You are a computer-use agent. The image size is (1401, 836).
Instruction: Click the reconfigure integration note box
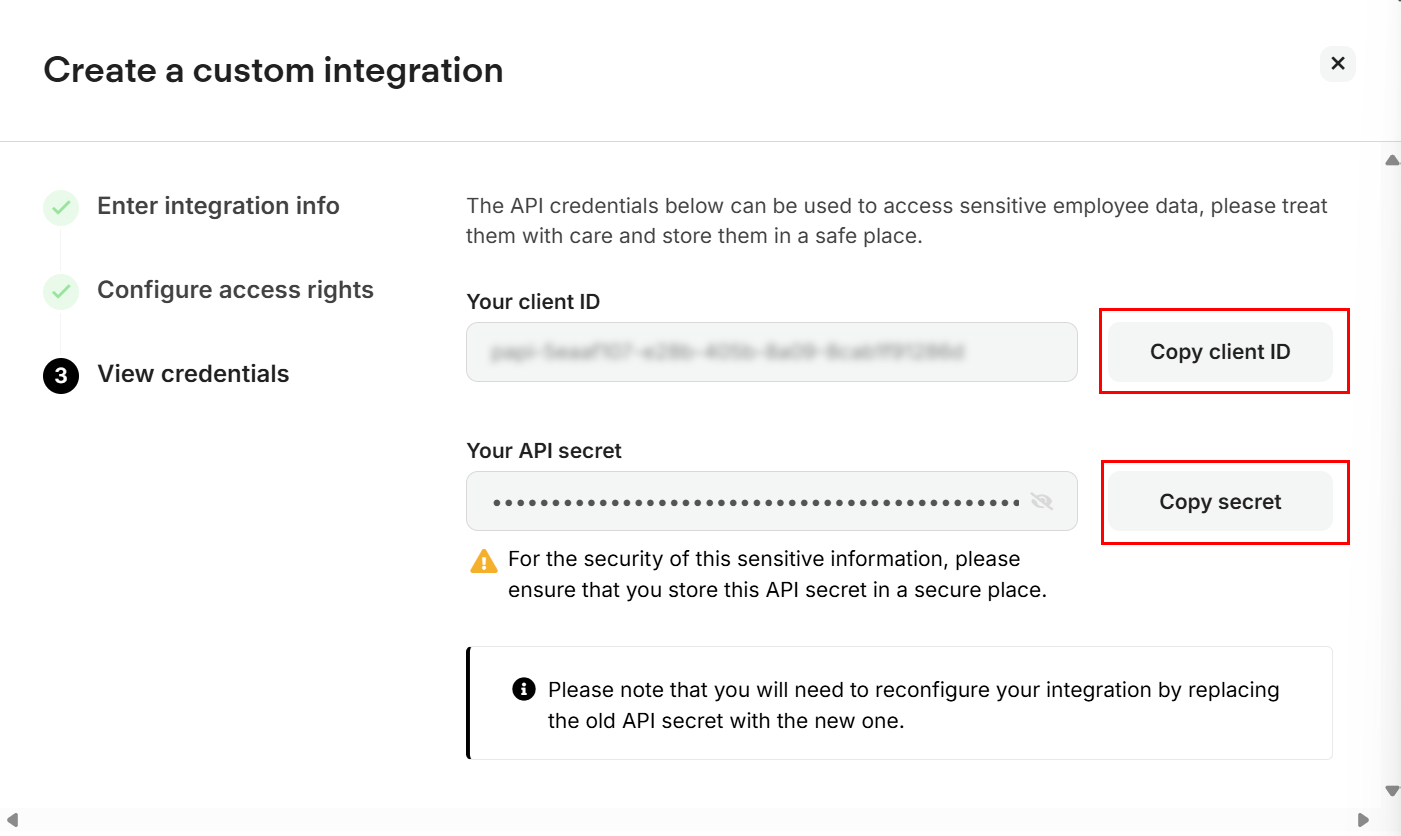pos(900,703)
